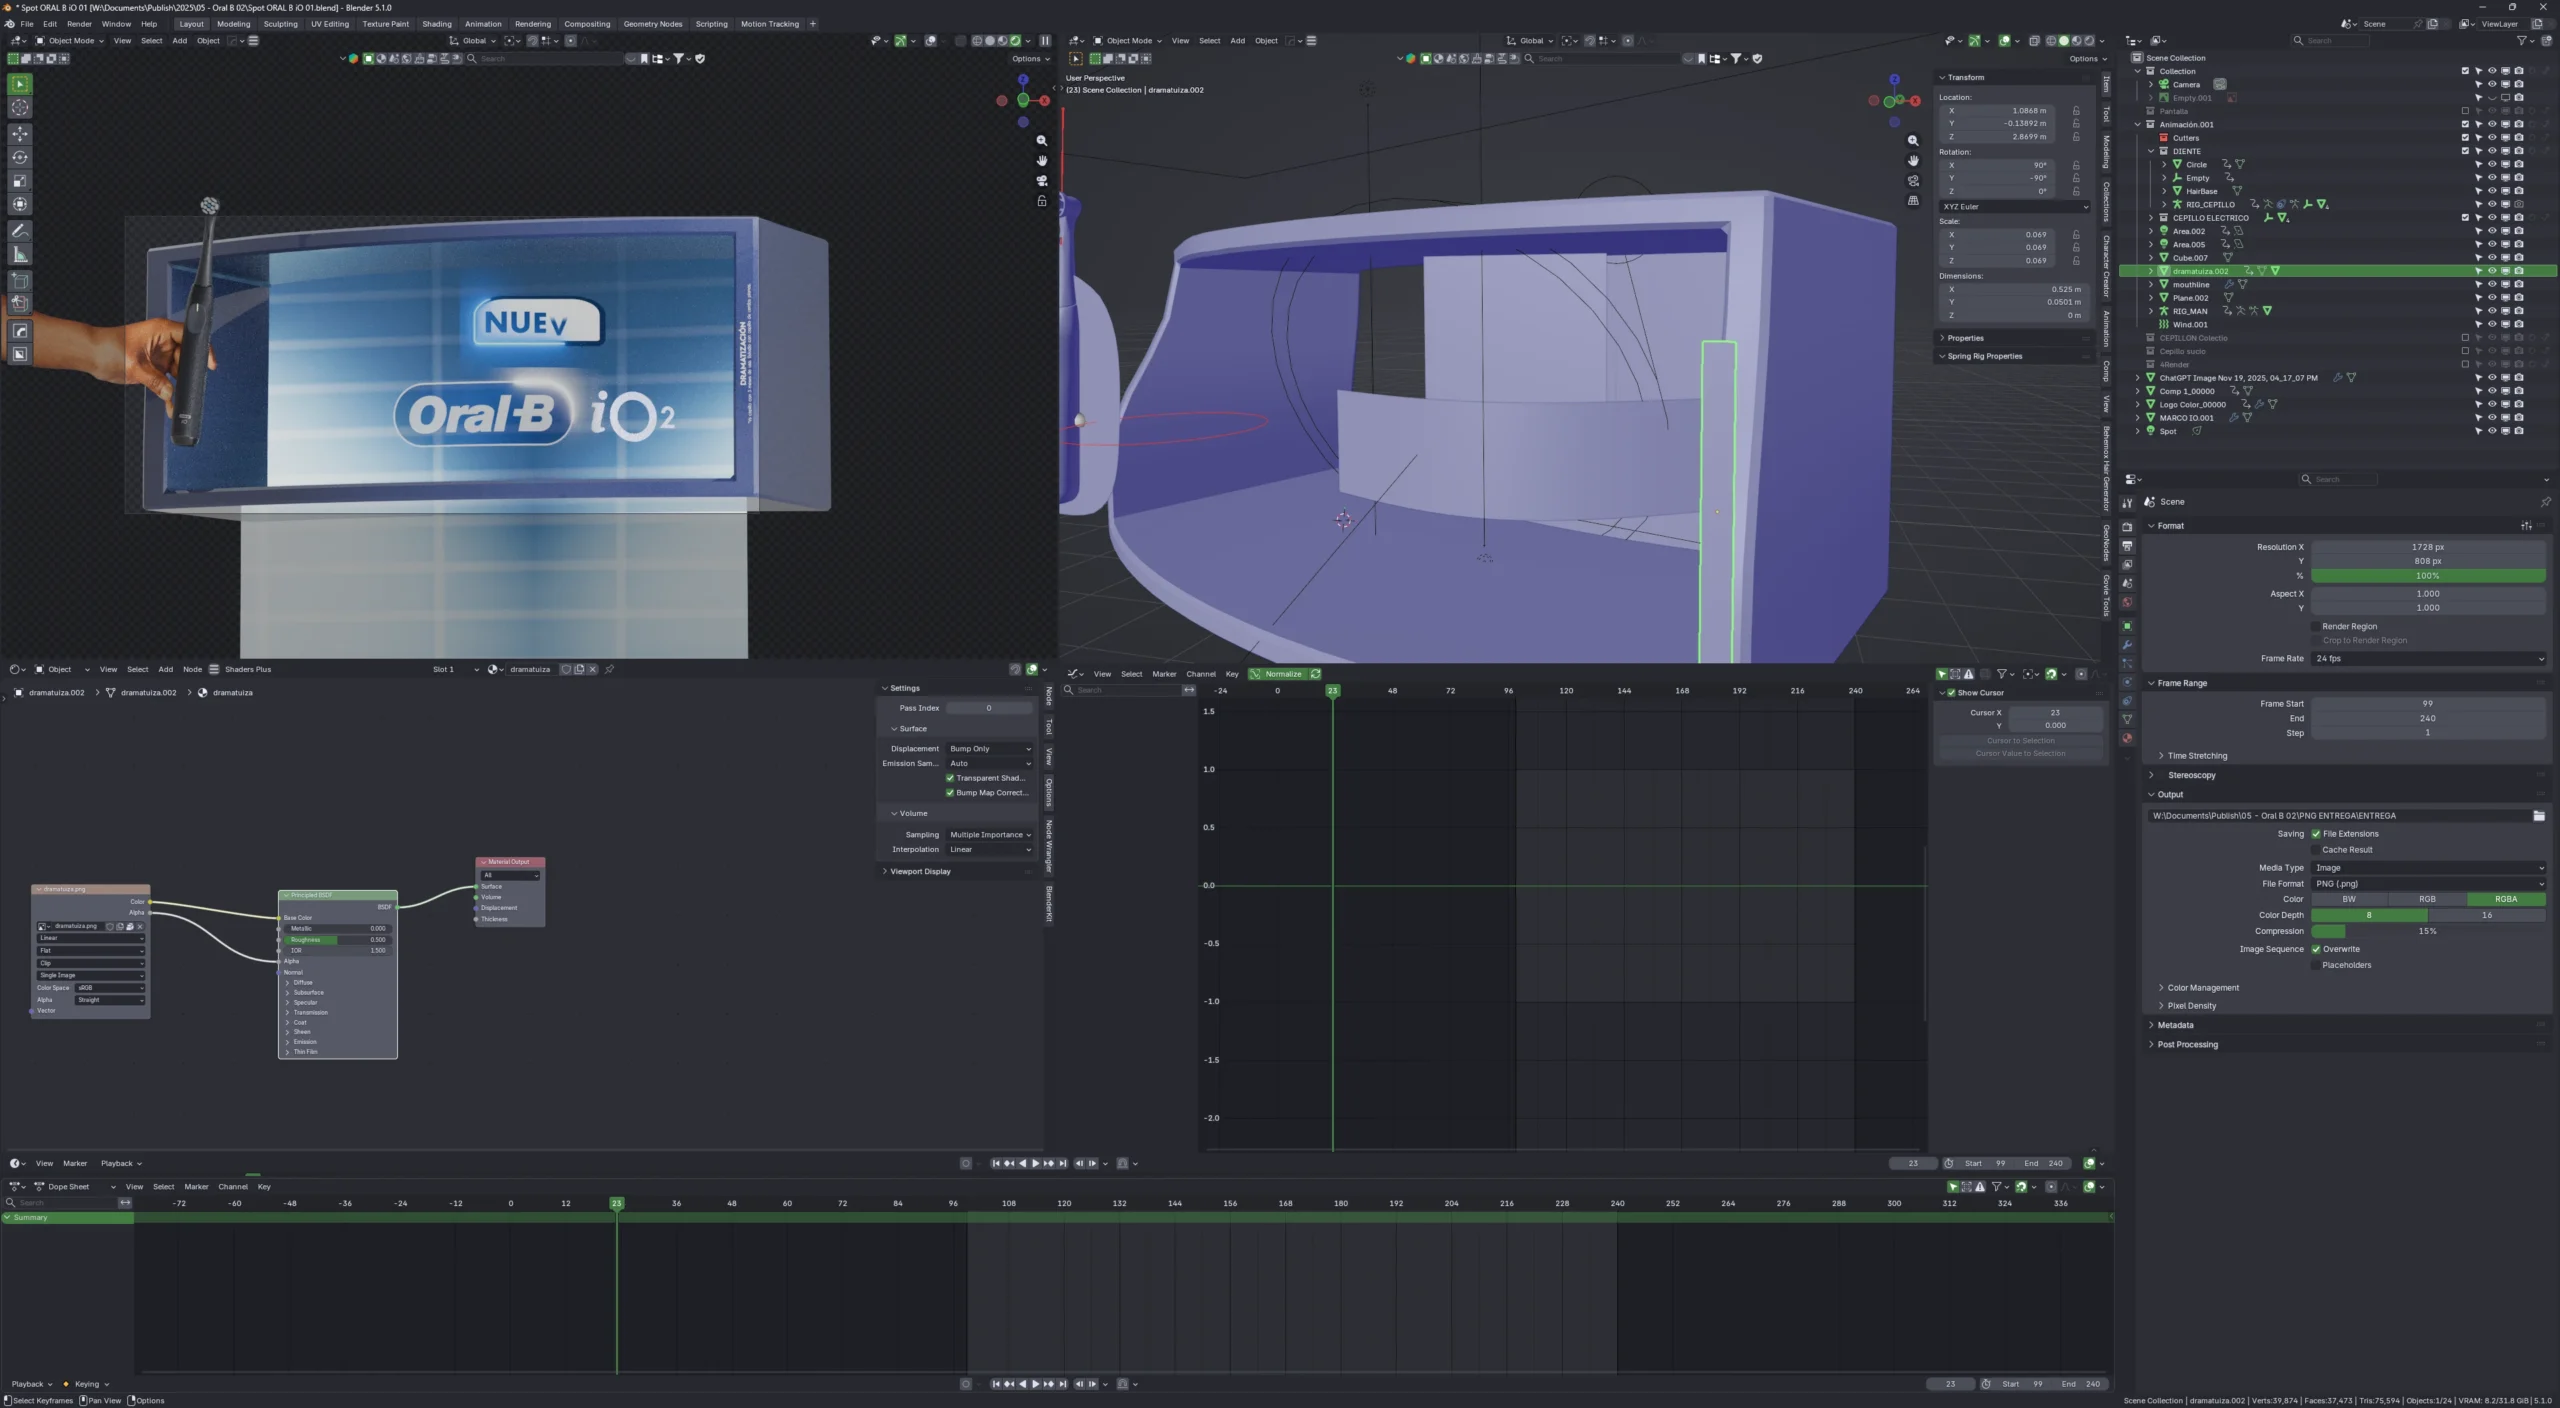Adjust Roughness slider on Principled BSDF node
Screen dimensions: 2560x1408
[337, 940]
